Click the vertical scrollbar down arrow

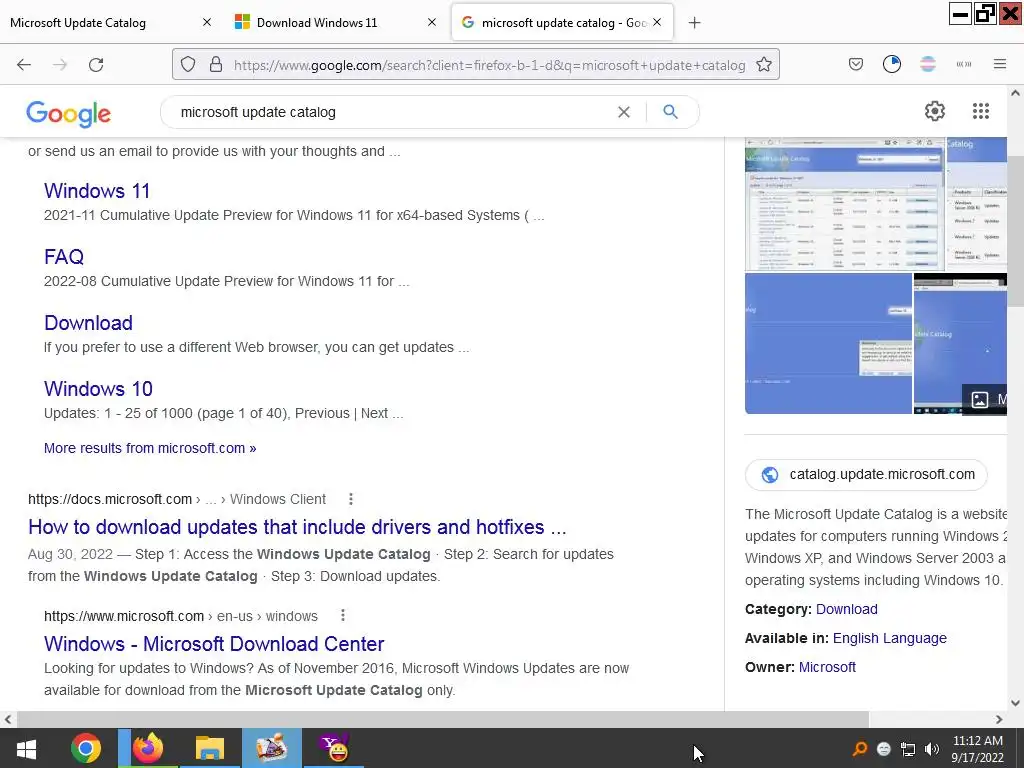1015,703
